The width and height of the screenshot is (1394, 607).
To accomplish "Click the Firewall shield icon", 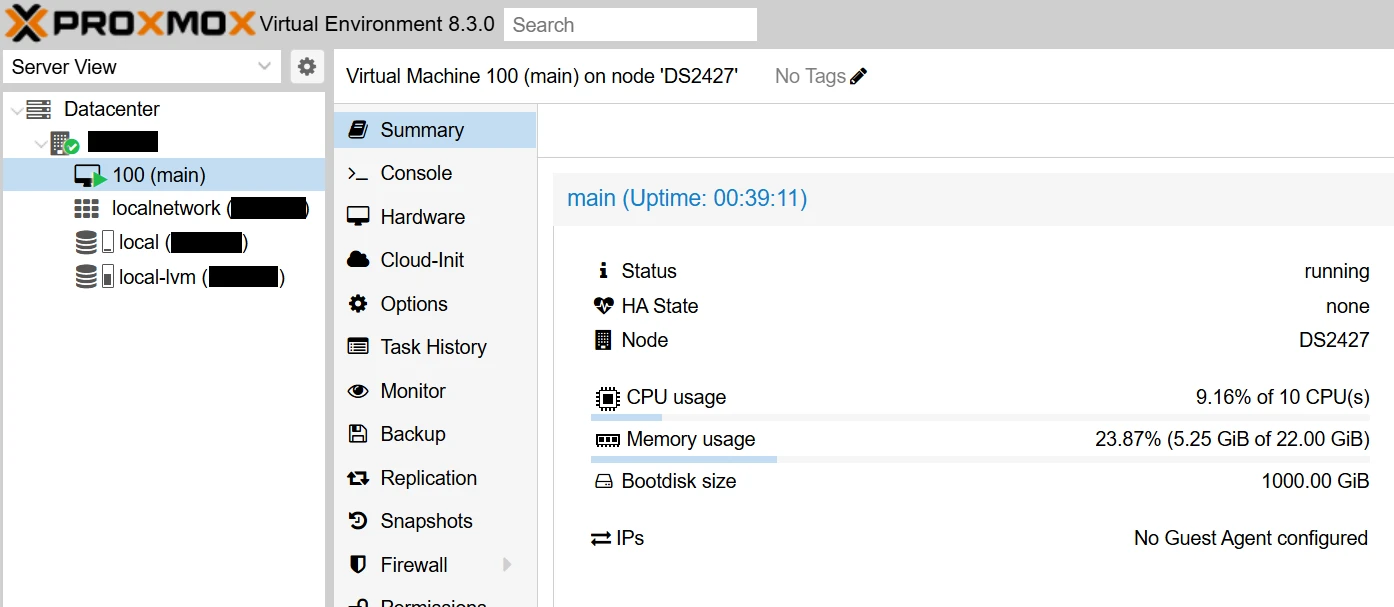I will pyautogui.click(x=358, y=565).
